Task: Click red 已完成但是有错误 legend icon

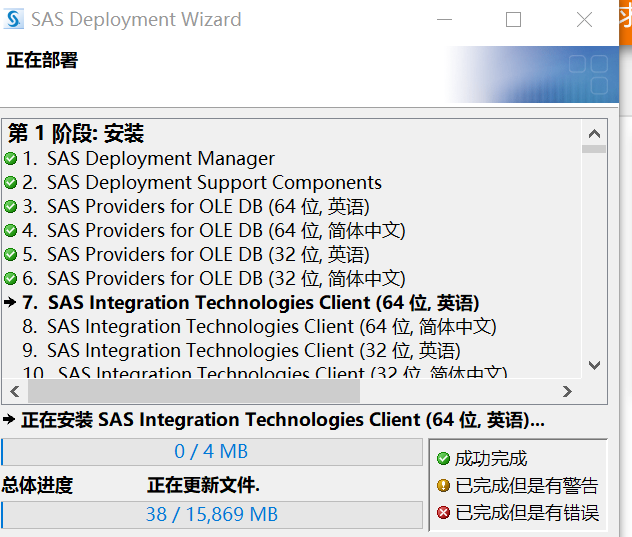Action: 443,513
